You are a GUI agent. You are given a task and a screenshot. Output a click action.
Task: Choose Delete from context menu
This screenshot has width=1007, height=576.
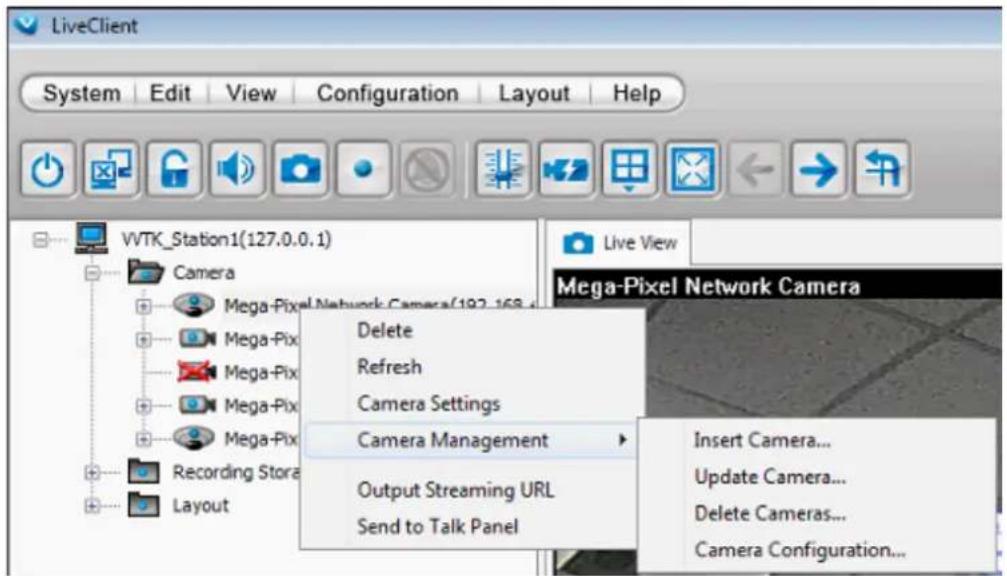coord(385,331)
